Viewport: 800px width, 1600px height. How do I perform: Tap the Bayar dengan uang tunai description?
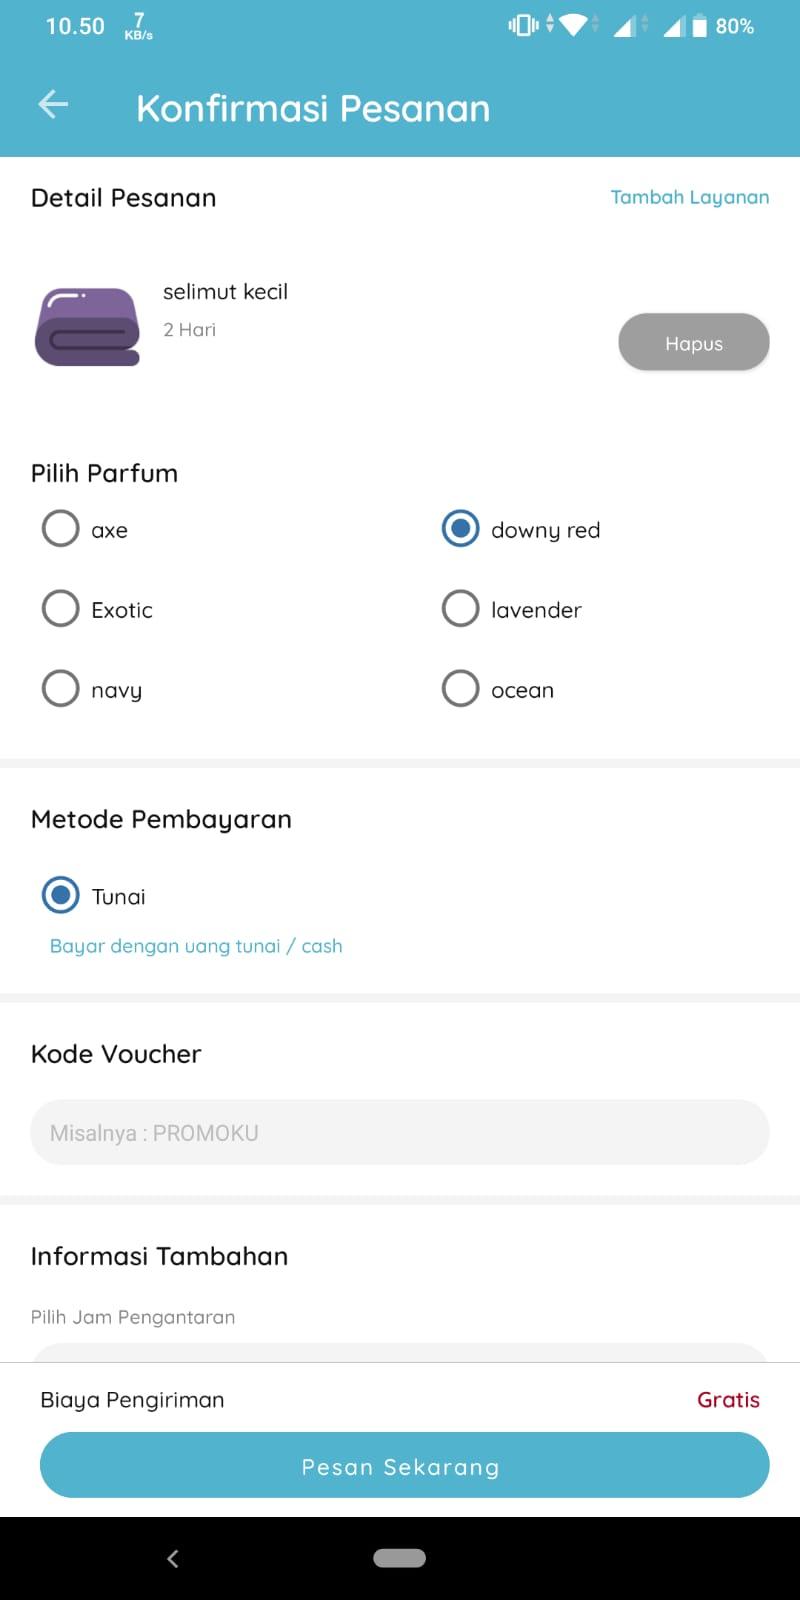point(196,946)
